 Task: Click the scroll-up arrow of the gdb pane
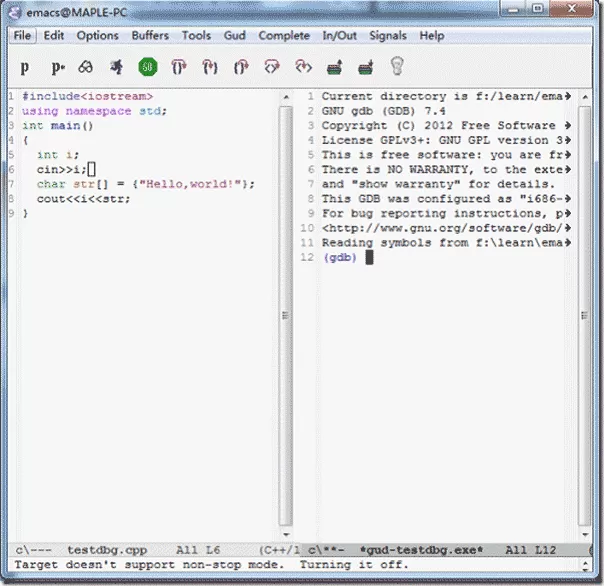click(x=585, y=97)
